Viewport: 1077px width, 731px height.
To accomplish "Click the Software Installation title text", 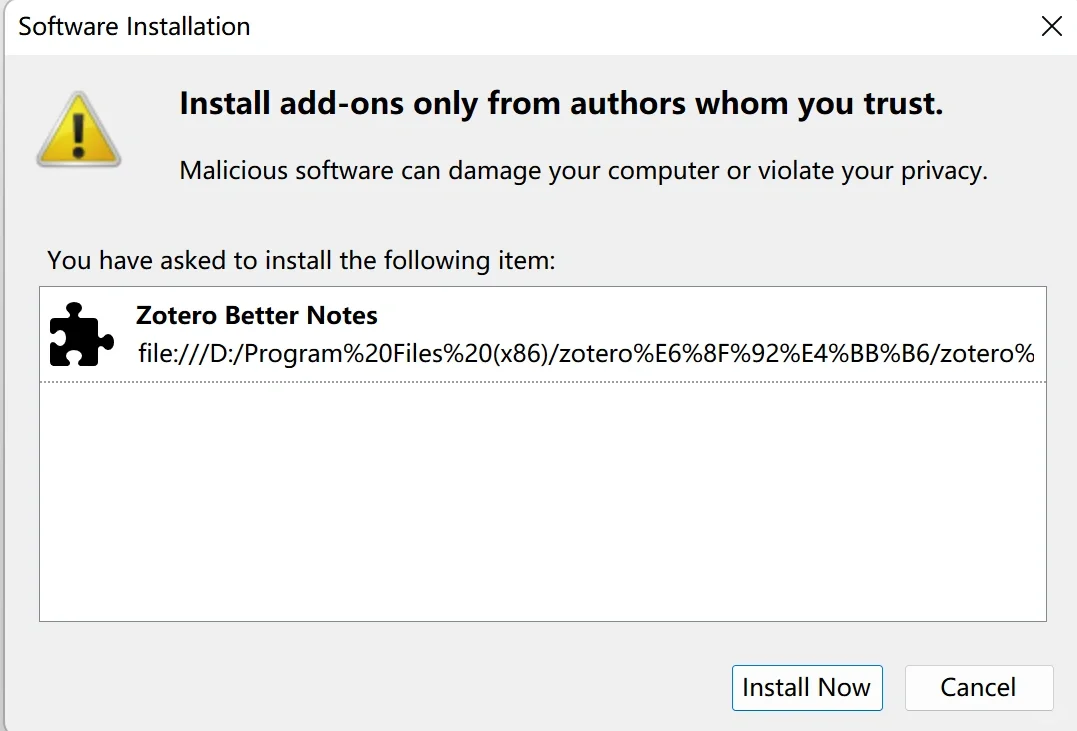I will point(134,27).
